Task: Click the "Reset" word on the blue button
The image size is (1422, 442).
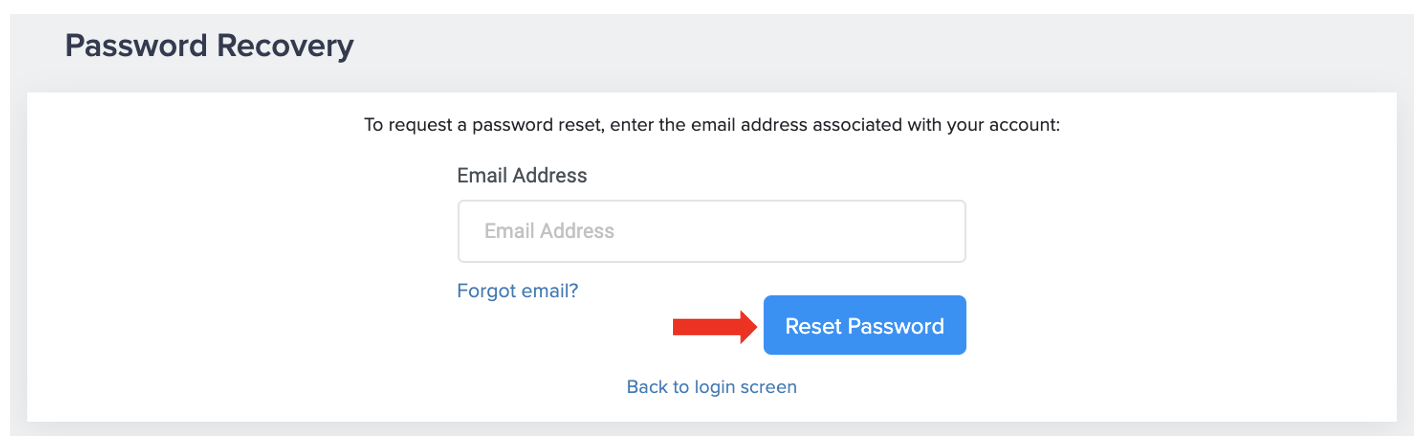Action: click(813, 326)
